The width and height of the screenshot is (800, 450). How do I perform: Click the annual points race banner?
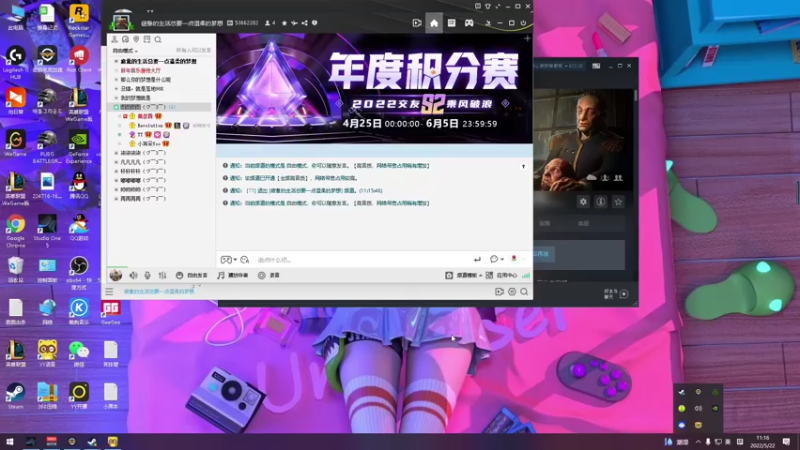click(x=374, y=89)
